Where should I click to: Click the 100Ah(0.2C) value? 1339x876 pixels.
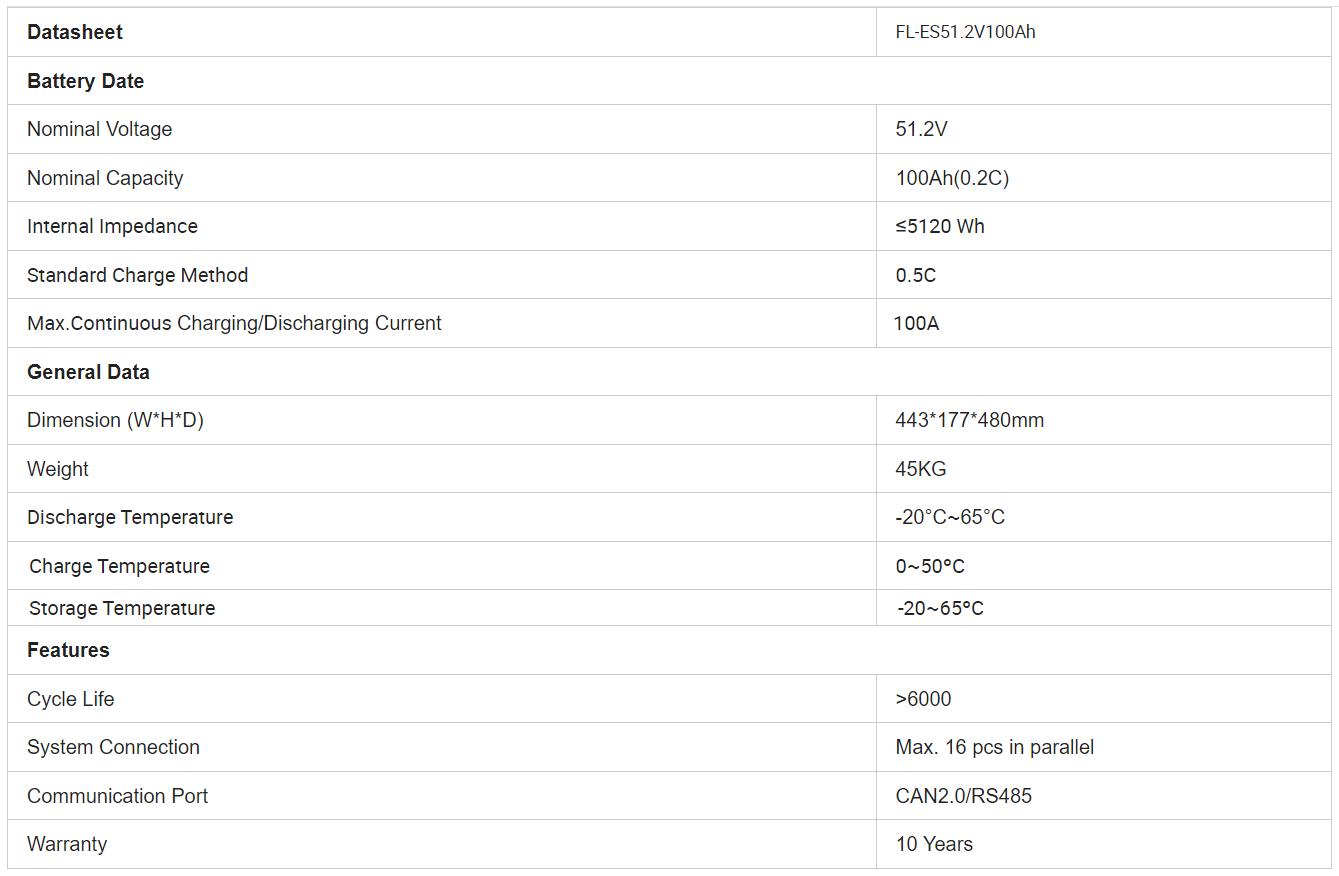coord(952,178)
